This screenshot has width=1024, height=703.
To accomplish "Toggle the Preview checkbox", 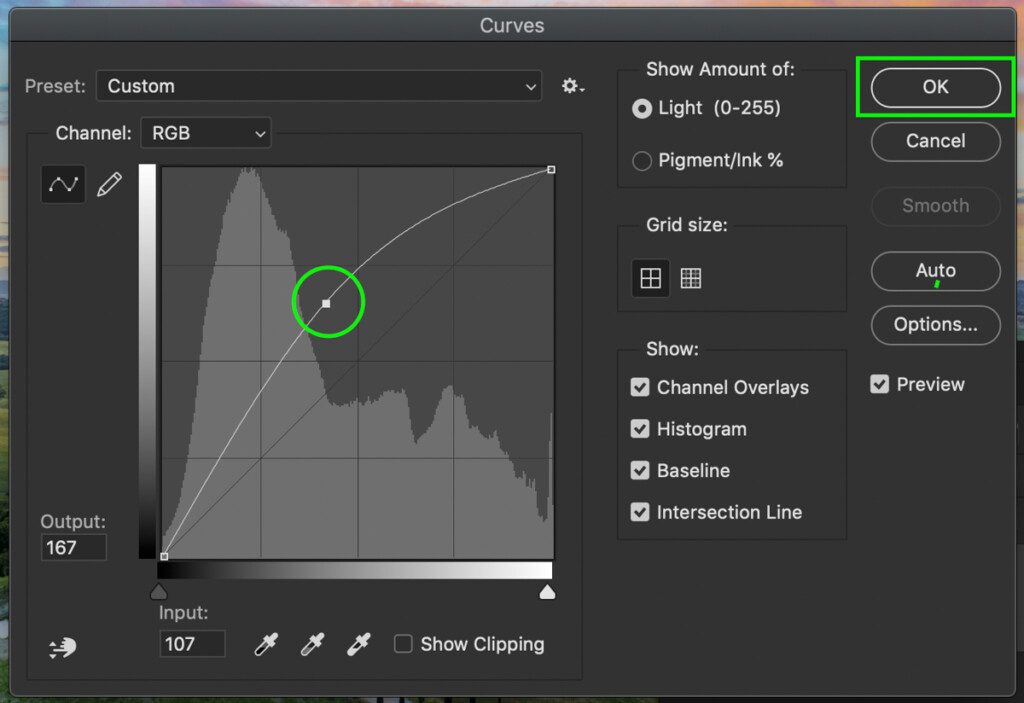I will pyautogui.click(x=880, y=384).
